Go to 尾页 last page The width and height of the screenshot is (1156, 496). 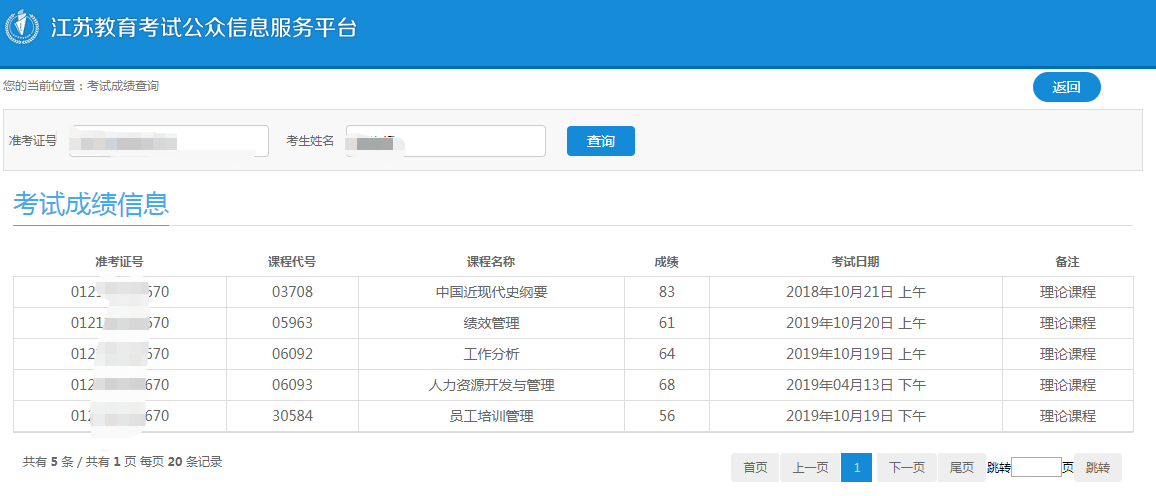961,467
